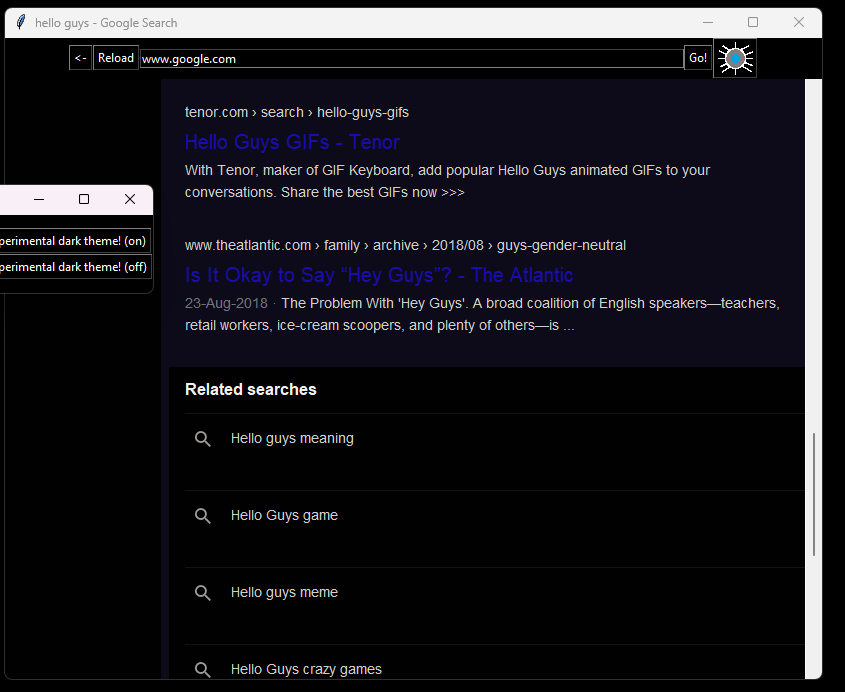Click the back arrow icon
This screenshot has width=845, height=692.
click(80, 57)
